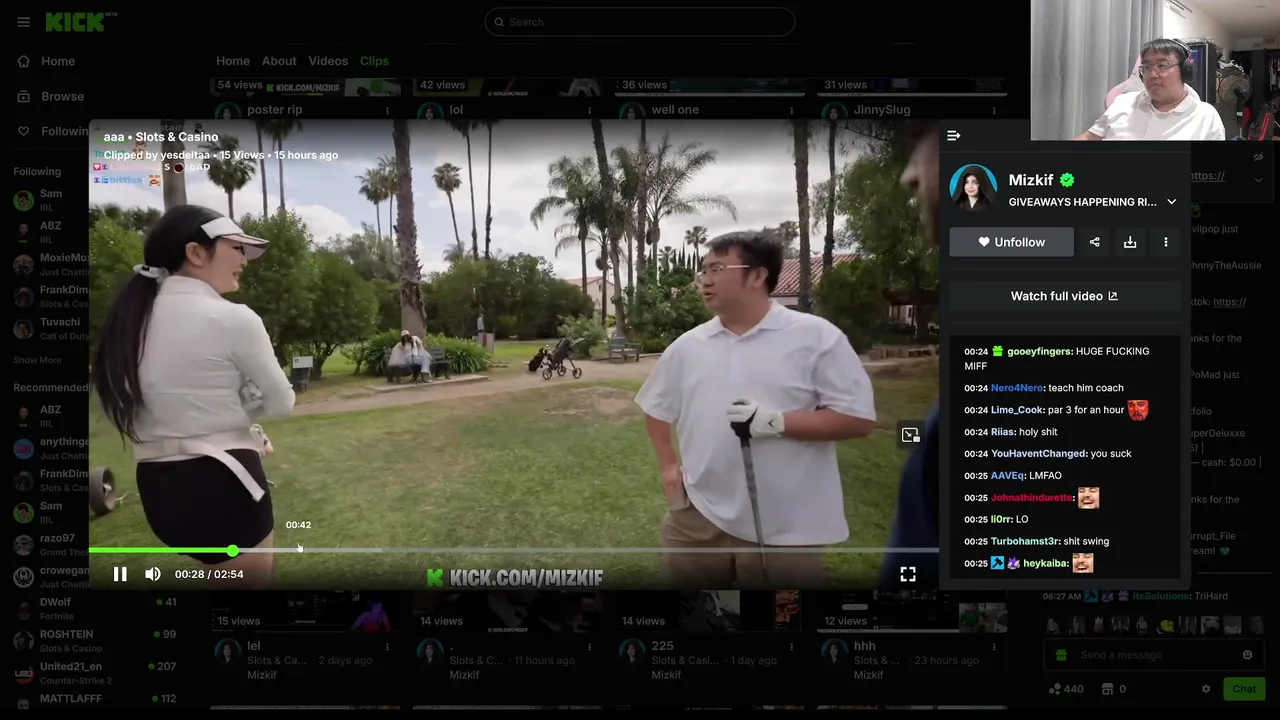Switch to the channel Home tab
1280x720 pixels.
pos(233,61)
